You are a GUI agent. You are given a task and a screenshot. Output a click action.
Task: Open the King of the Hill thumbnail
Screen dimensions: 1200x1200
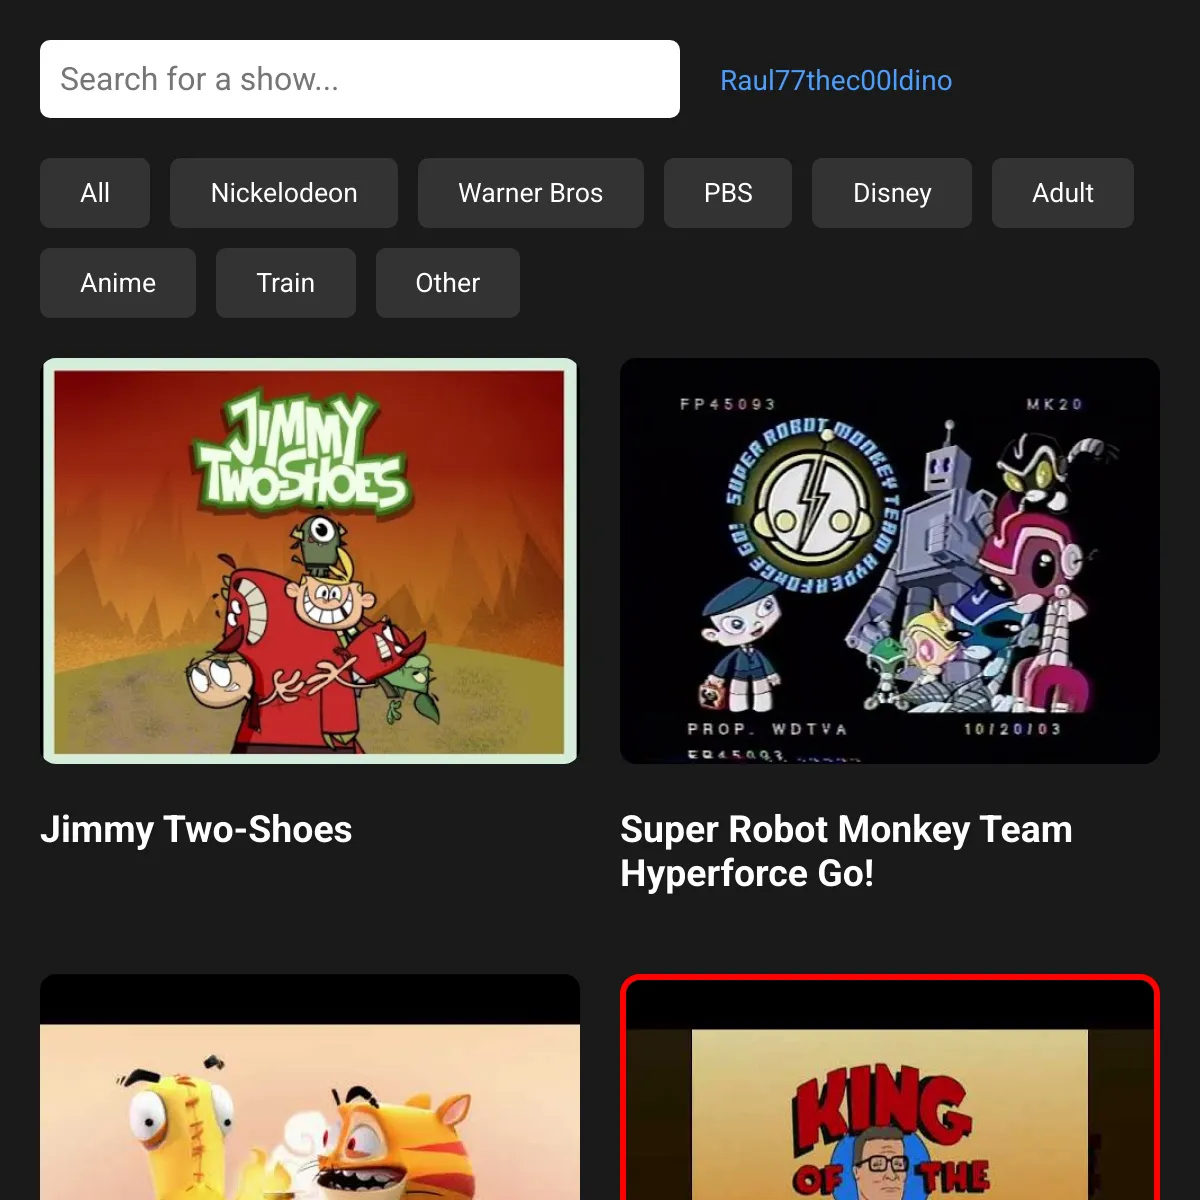click(x=890, y=1090)
